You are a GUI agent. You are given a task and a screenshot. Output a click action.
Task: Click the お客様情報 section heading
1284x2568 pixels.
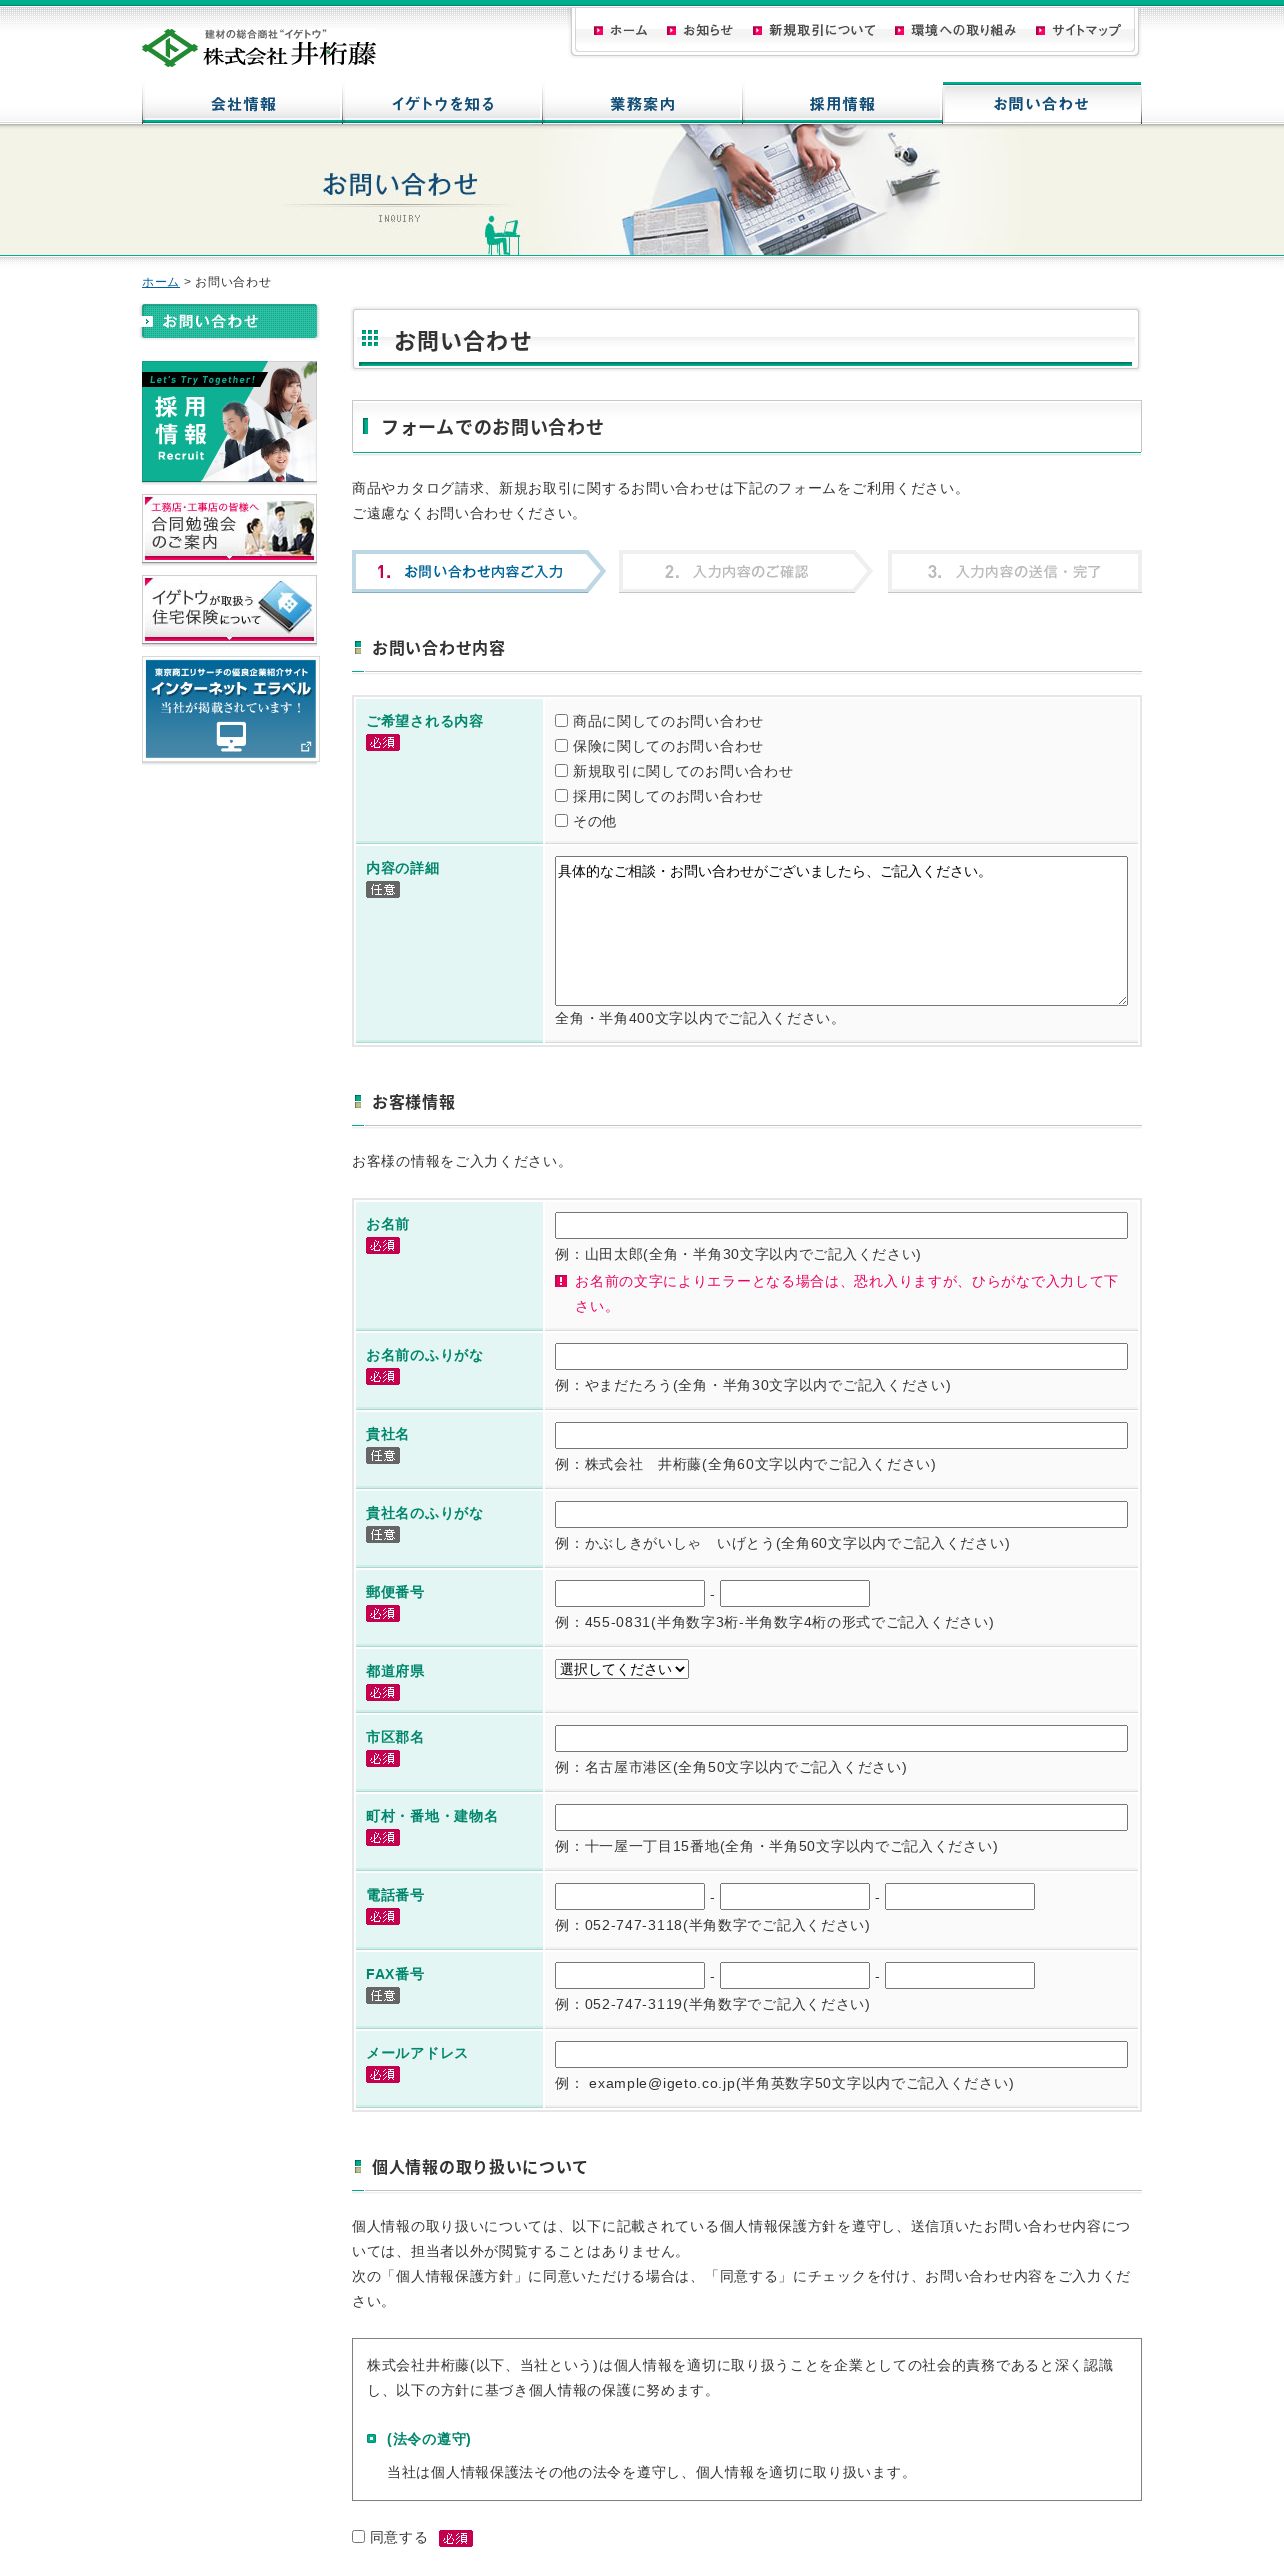(413, 1102)
